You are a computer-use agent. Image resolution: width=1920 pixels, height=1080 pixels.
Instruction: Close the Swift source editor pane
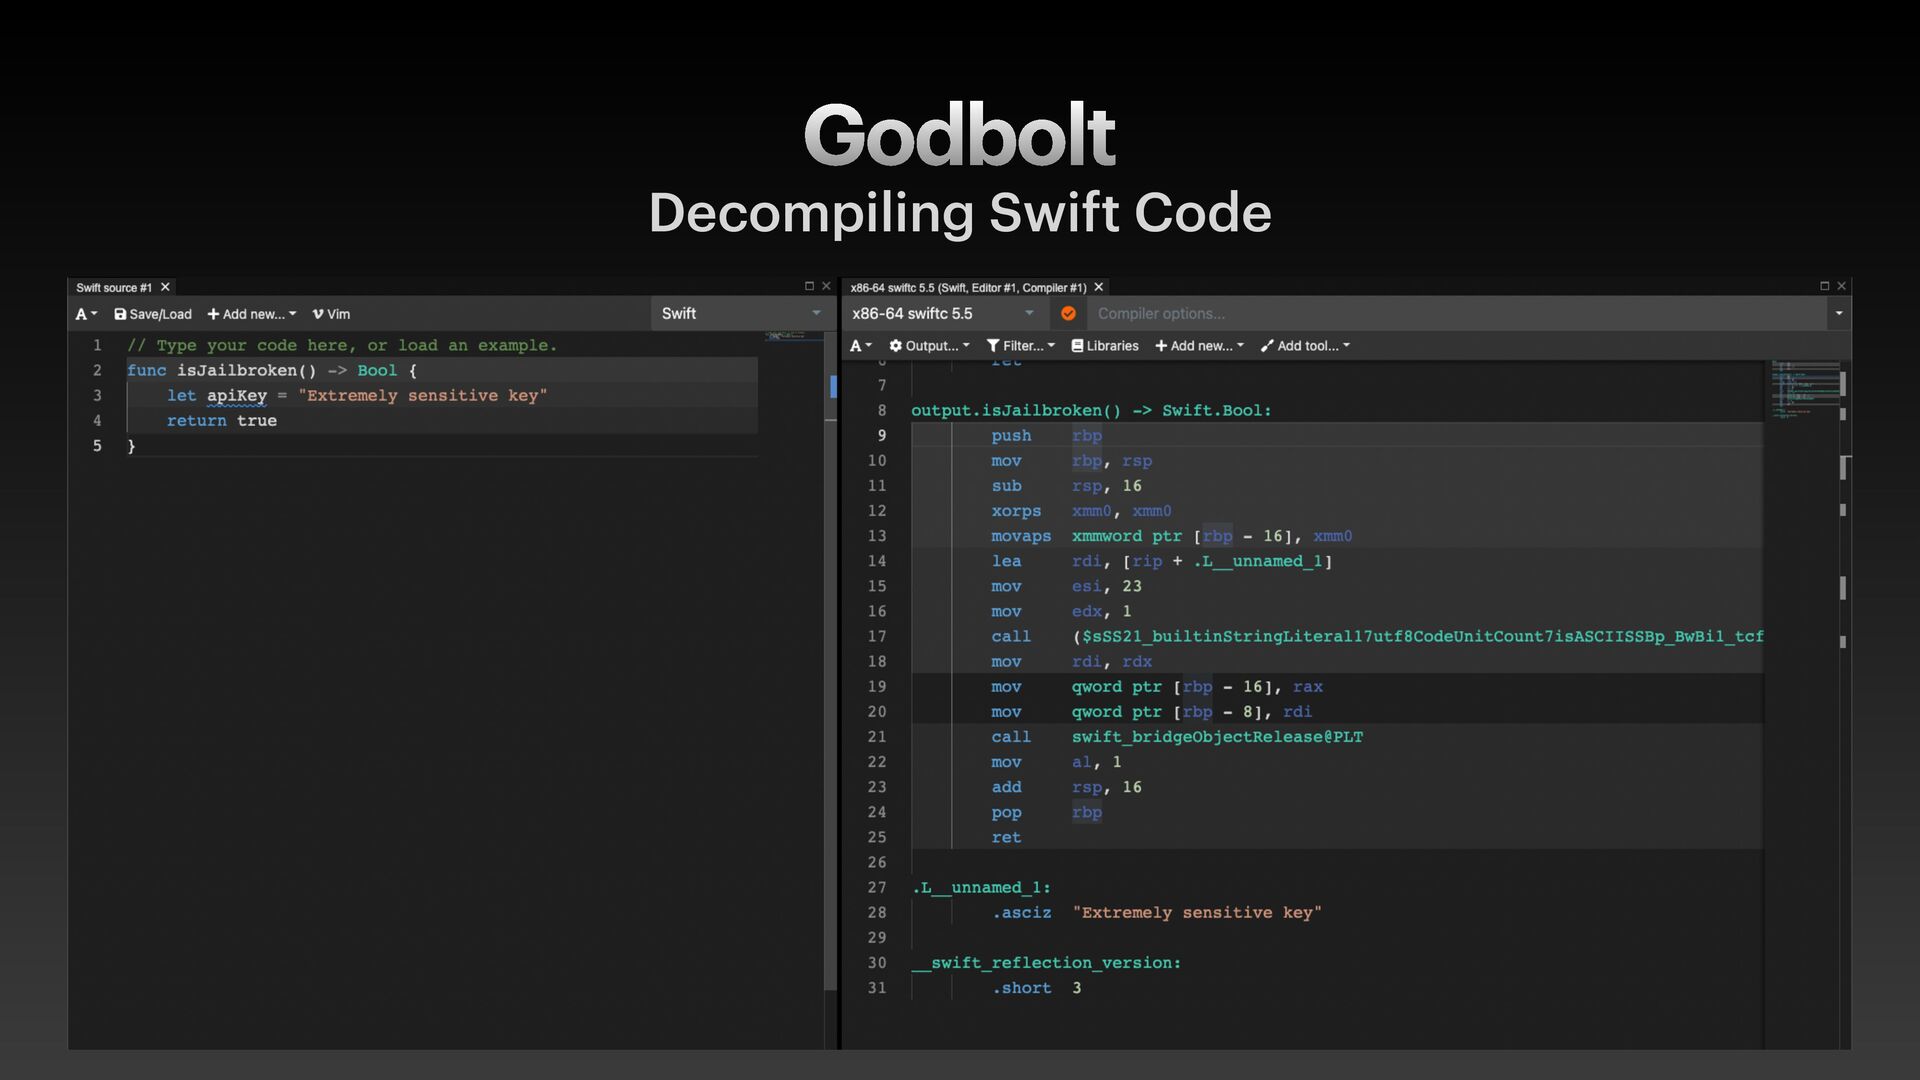826,286
